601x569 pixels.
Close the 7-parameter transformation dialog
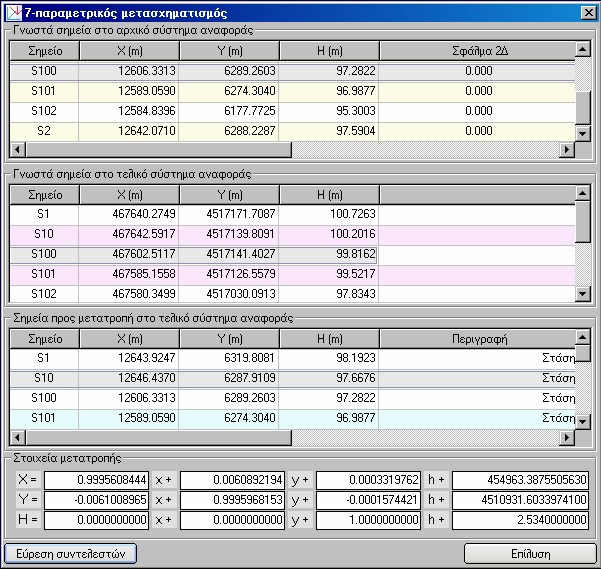(x=589, y=13)
